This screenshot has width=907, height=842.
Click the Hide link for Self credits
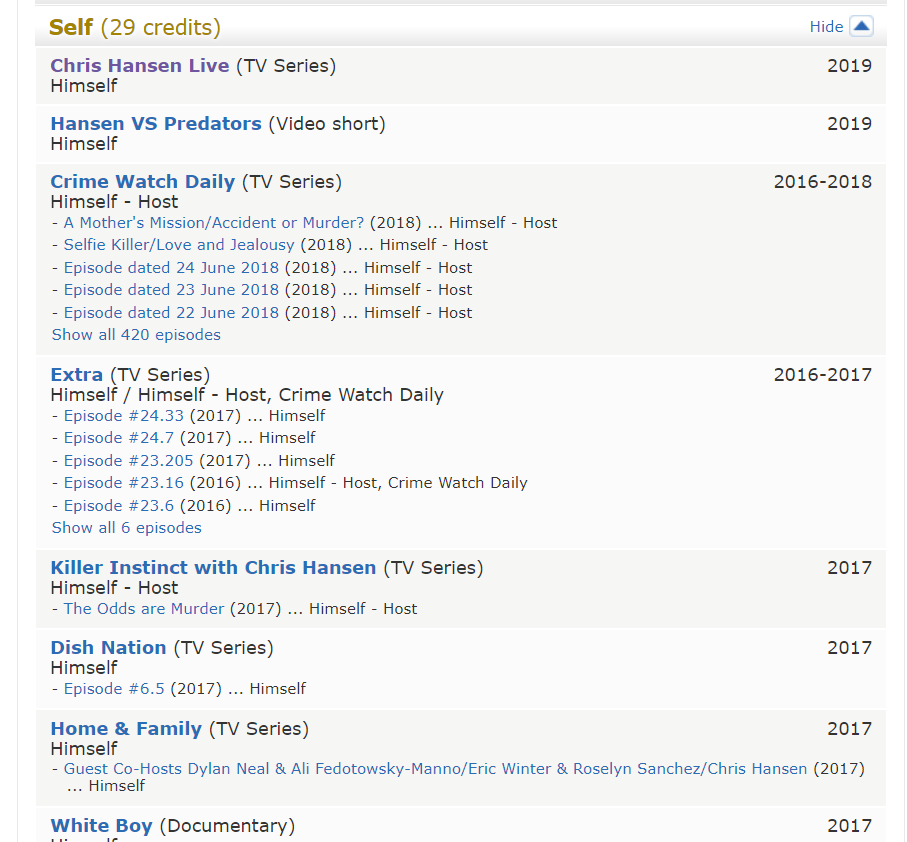[826, 27]
